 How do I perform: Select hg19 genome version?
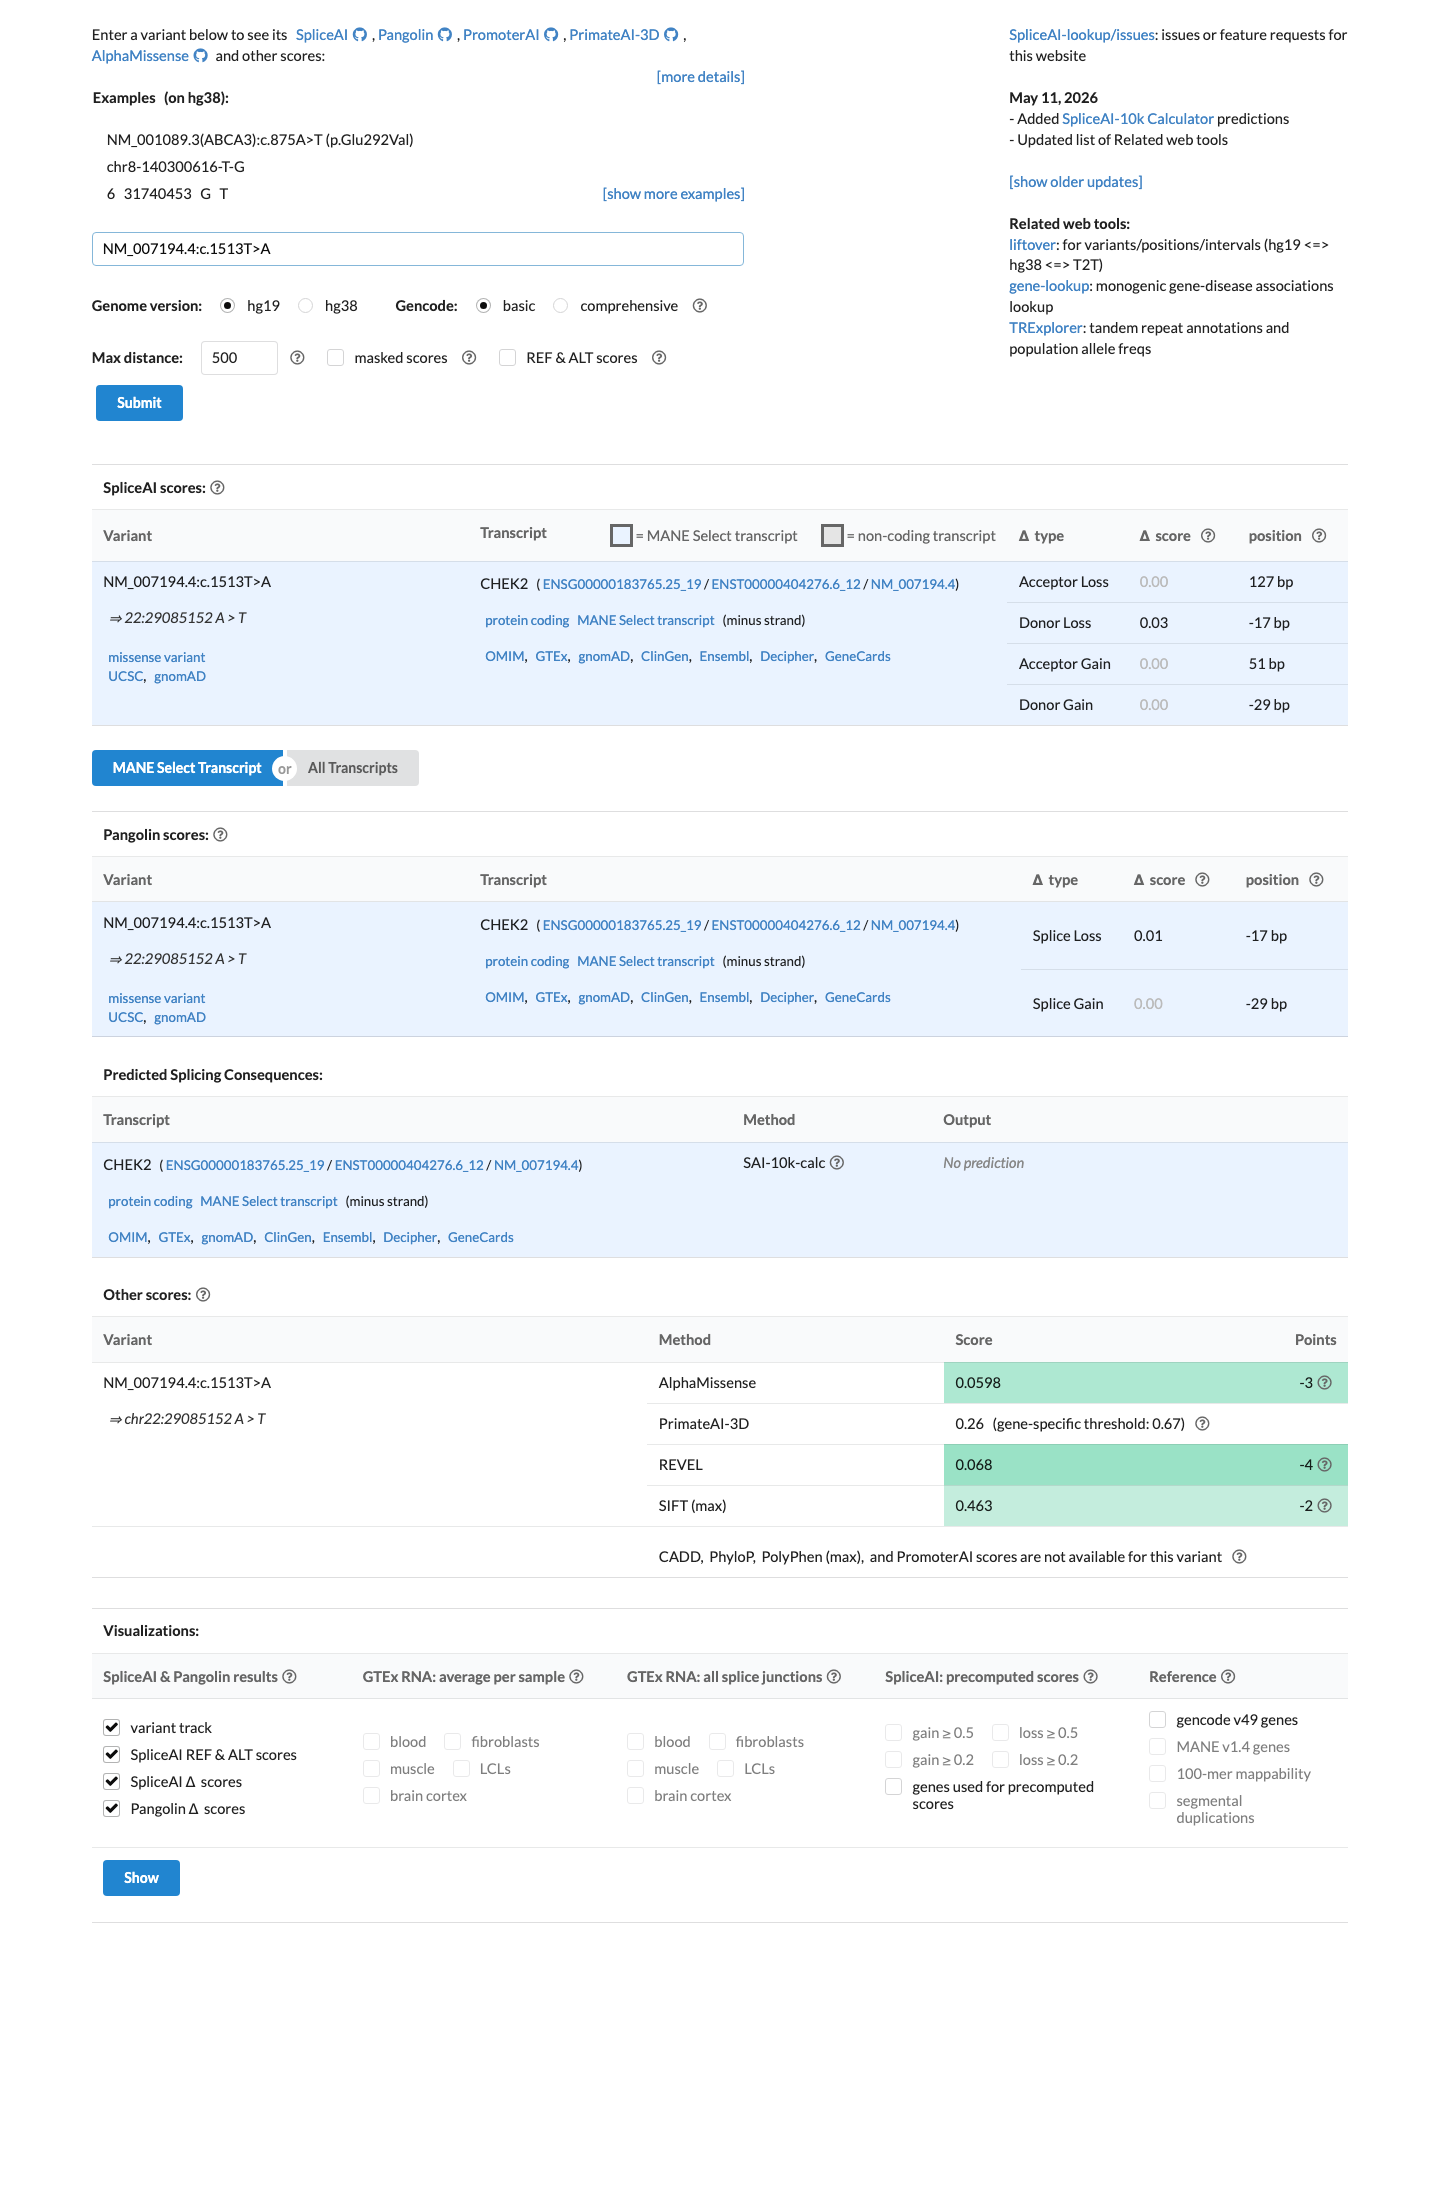point(228,306)
